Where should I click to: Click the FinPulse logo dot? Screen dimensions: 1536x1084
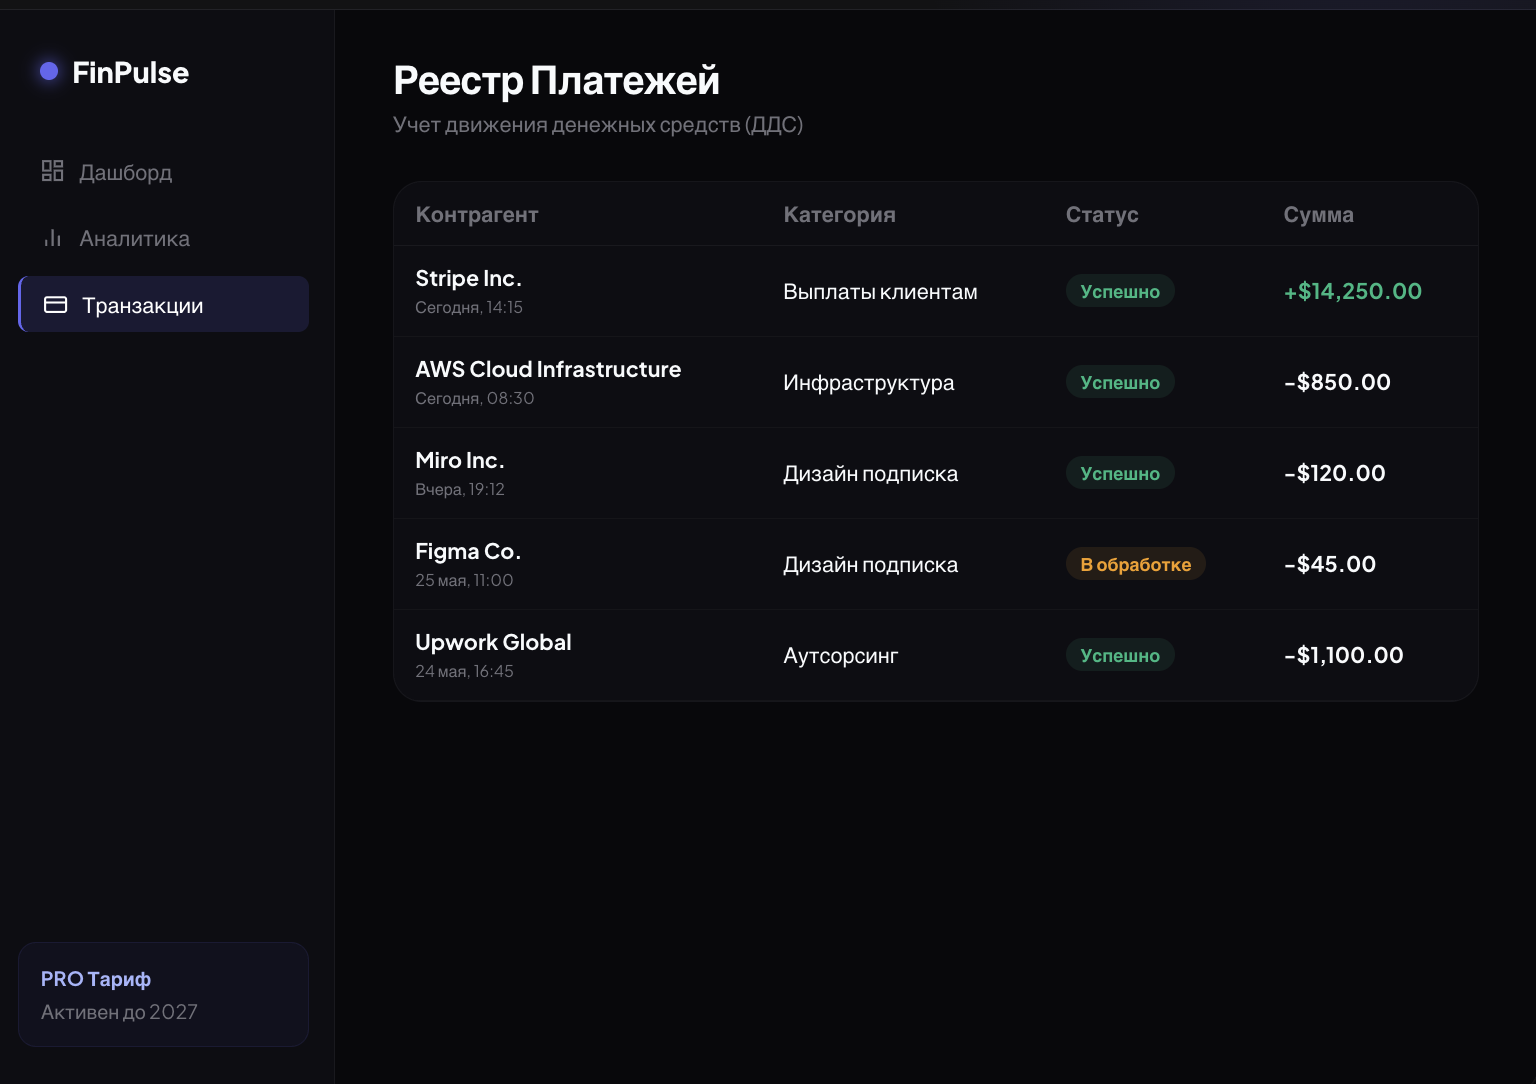pyautogui.click(x=49, y=71)
